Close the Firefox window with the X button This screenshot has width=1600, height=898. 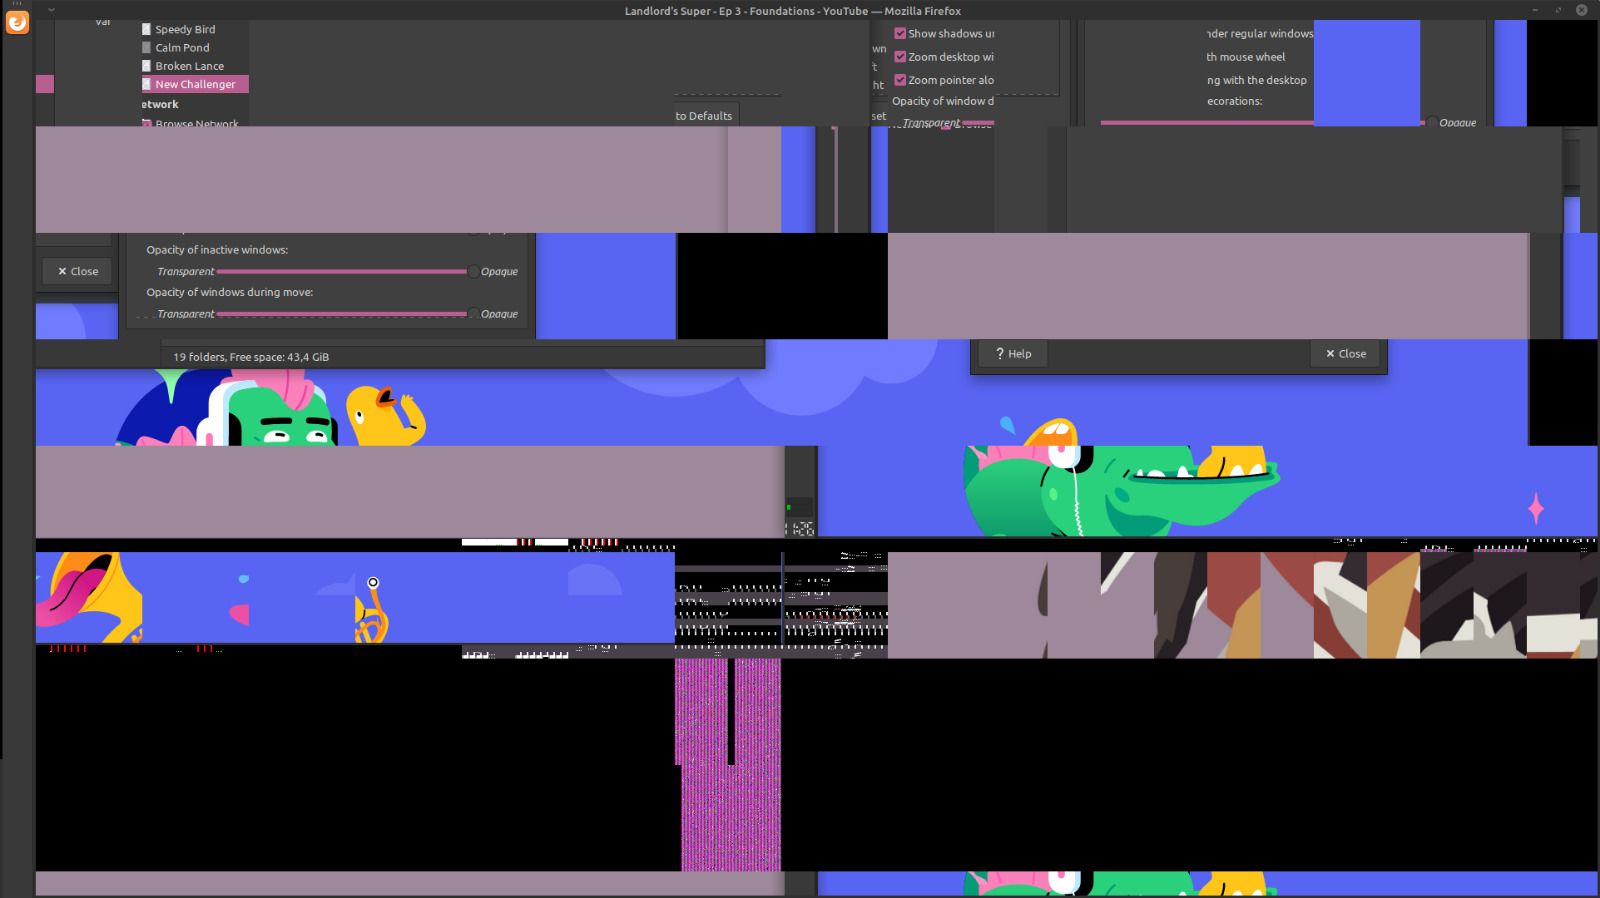(x=1582, y=10)
